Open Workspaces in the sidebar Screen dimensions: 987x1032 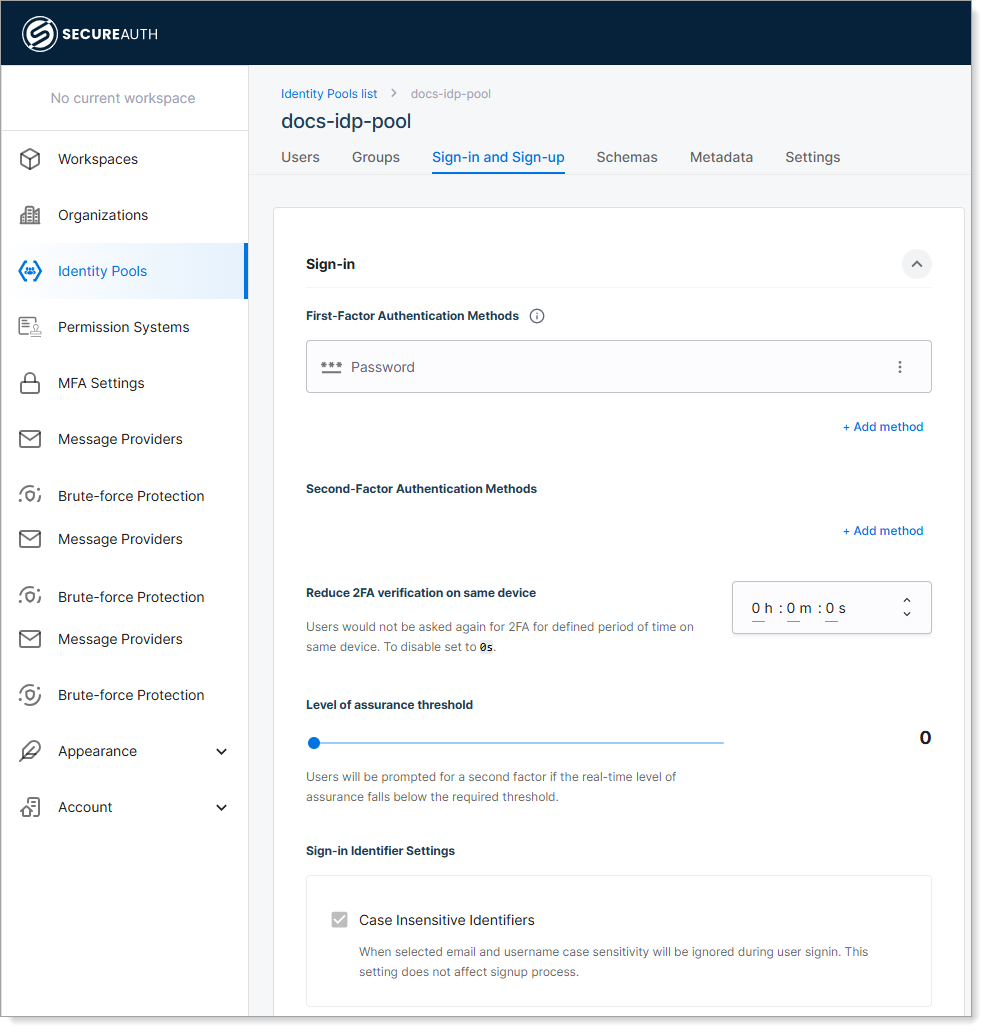click(124, 159)
